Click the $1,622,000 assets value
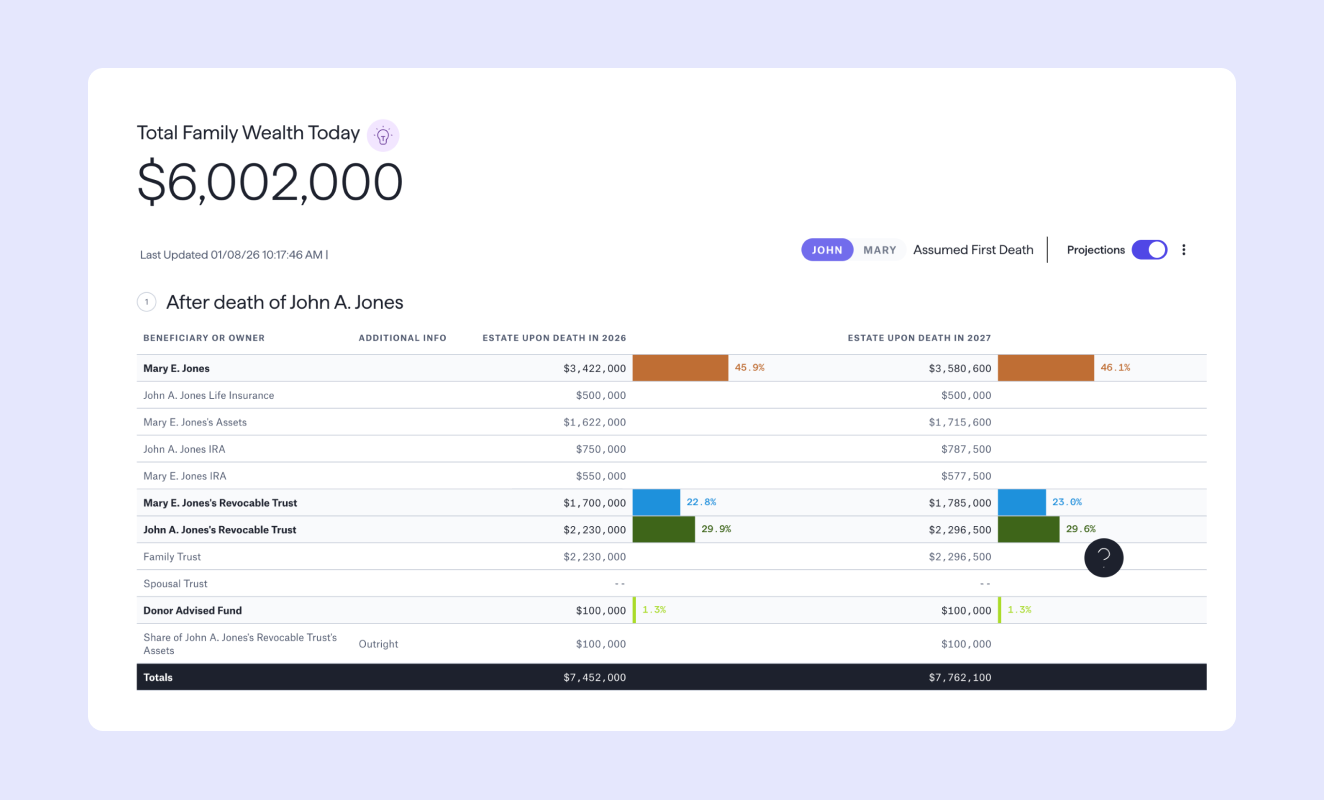Viewport: 1324px width, 800px height. point(594,422)
